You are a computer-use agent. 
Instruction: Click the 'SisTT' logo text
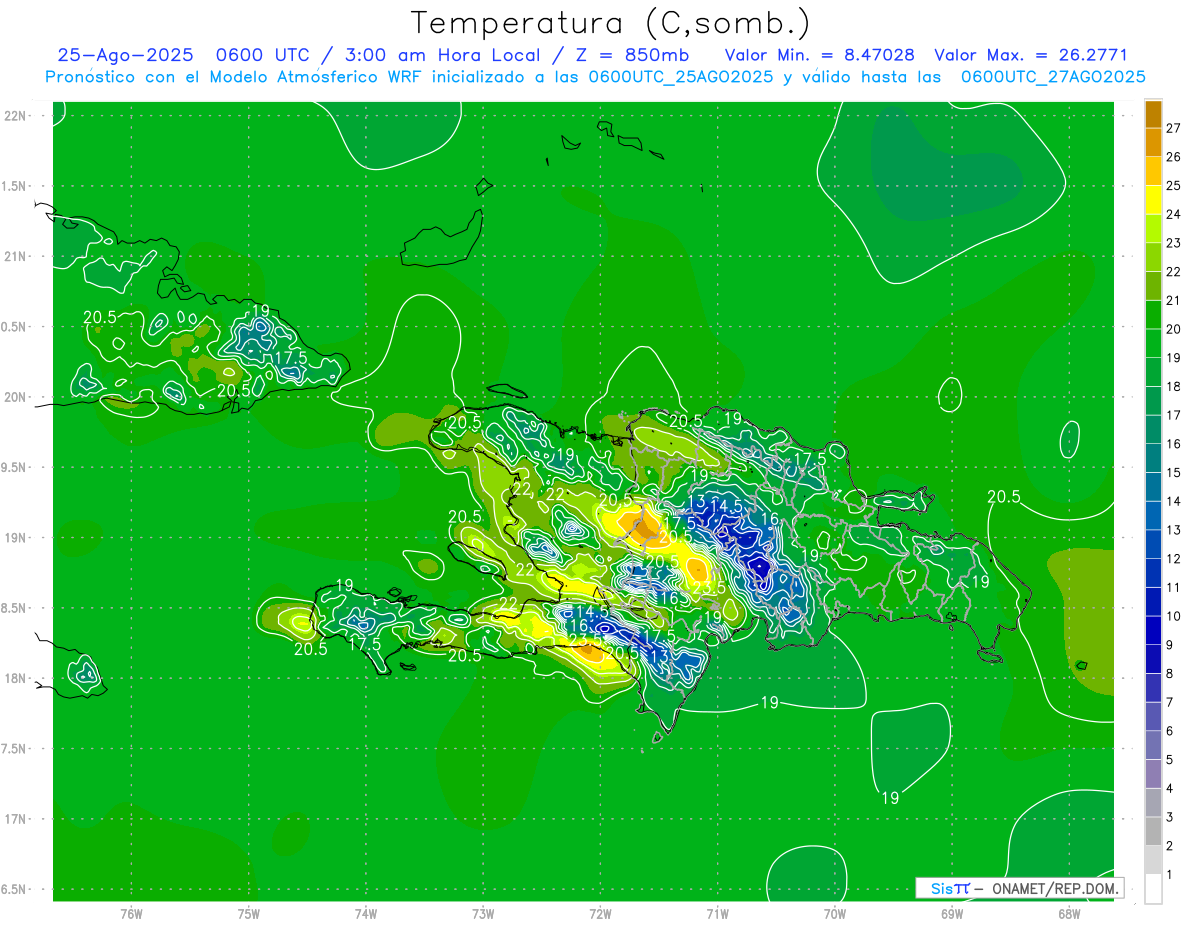click(x=950, y=888)
